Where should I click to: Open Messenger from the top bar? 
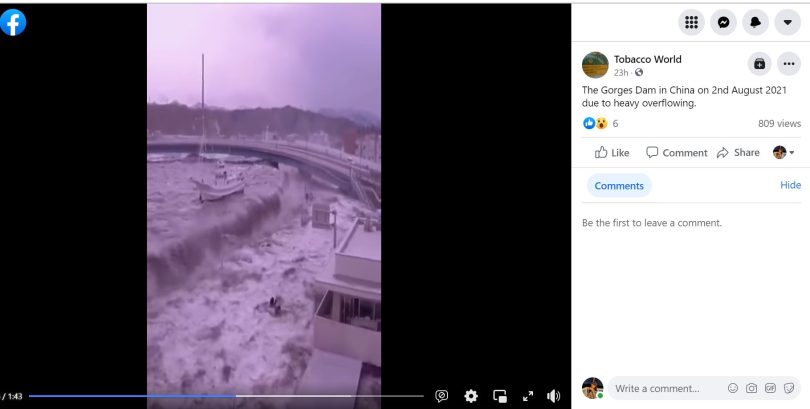tap(723, 22)
